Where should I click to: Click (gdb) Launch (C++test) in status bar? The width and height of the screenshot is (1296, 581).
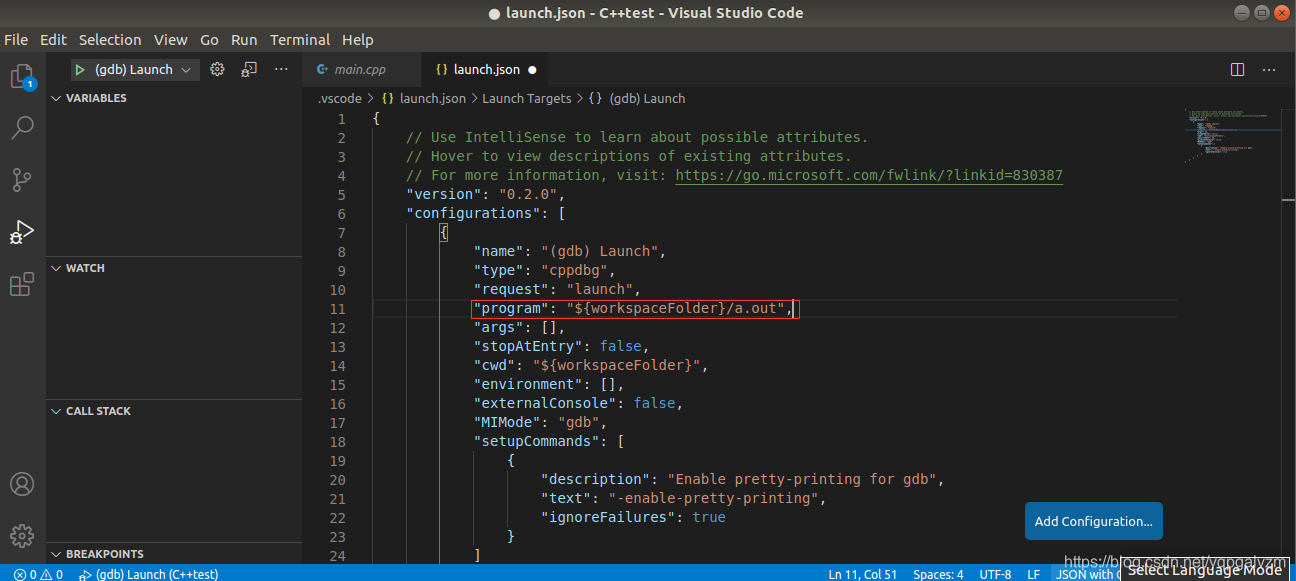pos(148,574)
